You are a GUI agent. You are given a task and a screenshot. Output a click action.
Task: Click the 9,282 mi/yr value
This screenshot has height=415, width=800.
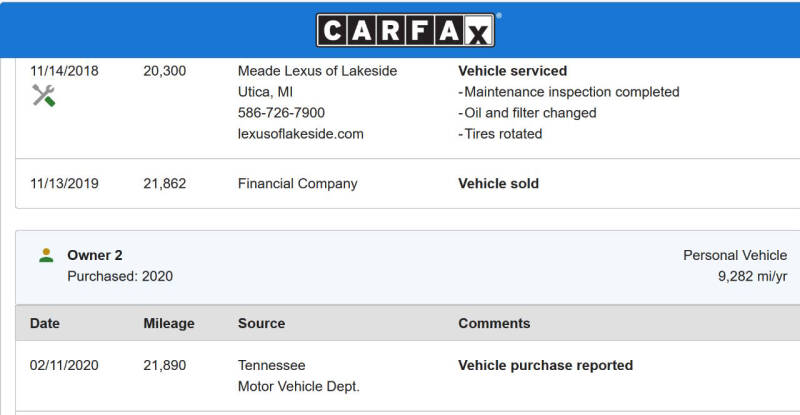point(752,276)
